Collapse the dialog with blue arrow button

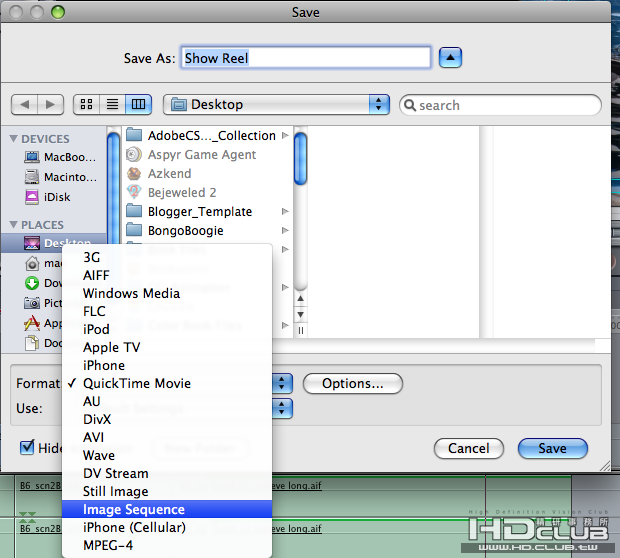tap(450, 58)
